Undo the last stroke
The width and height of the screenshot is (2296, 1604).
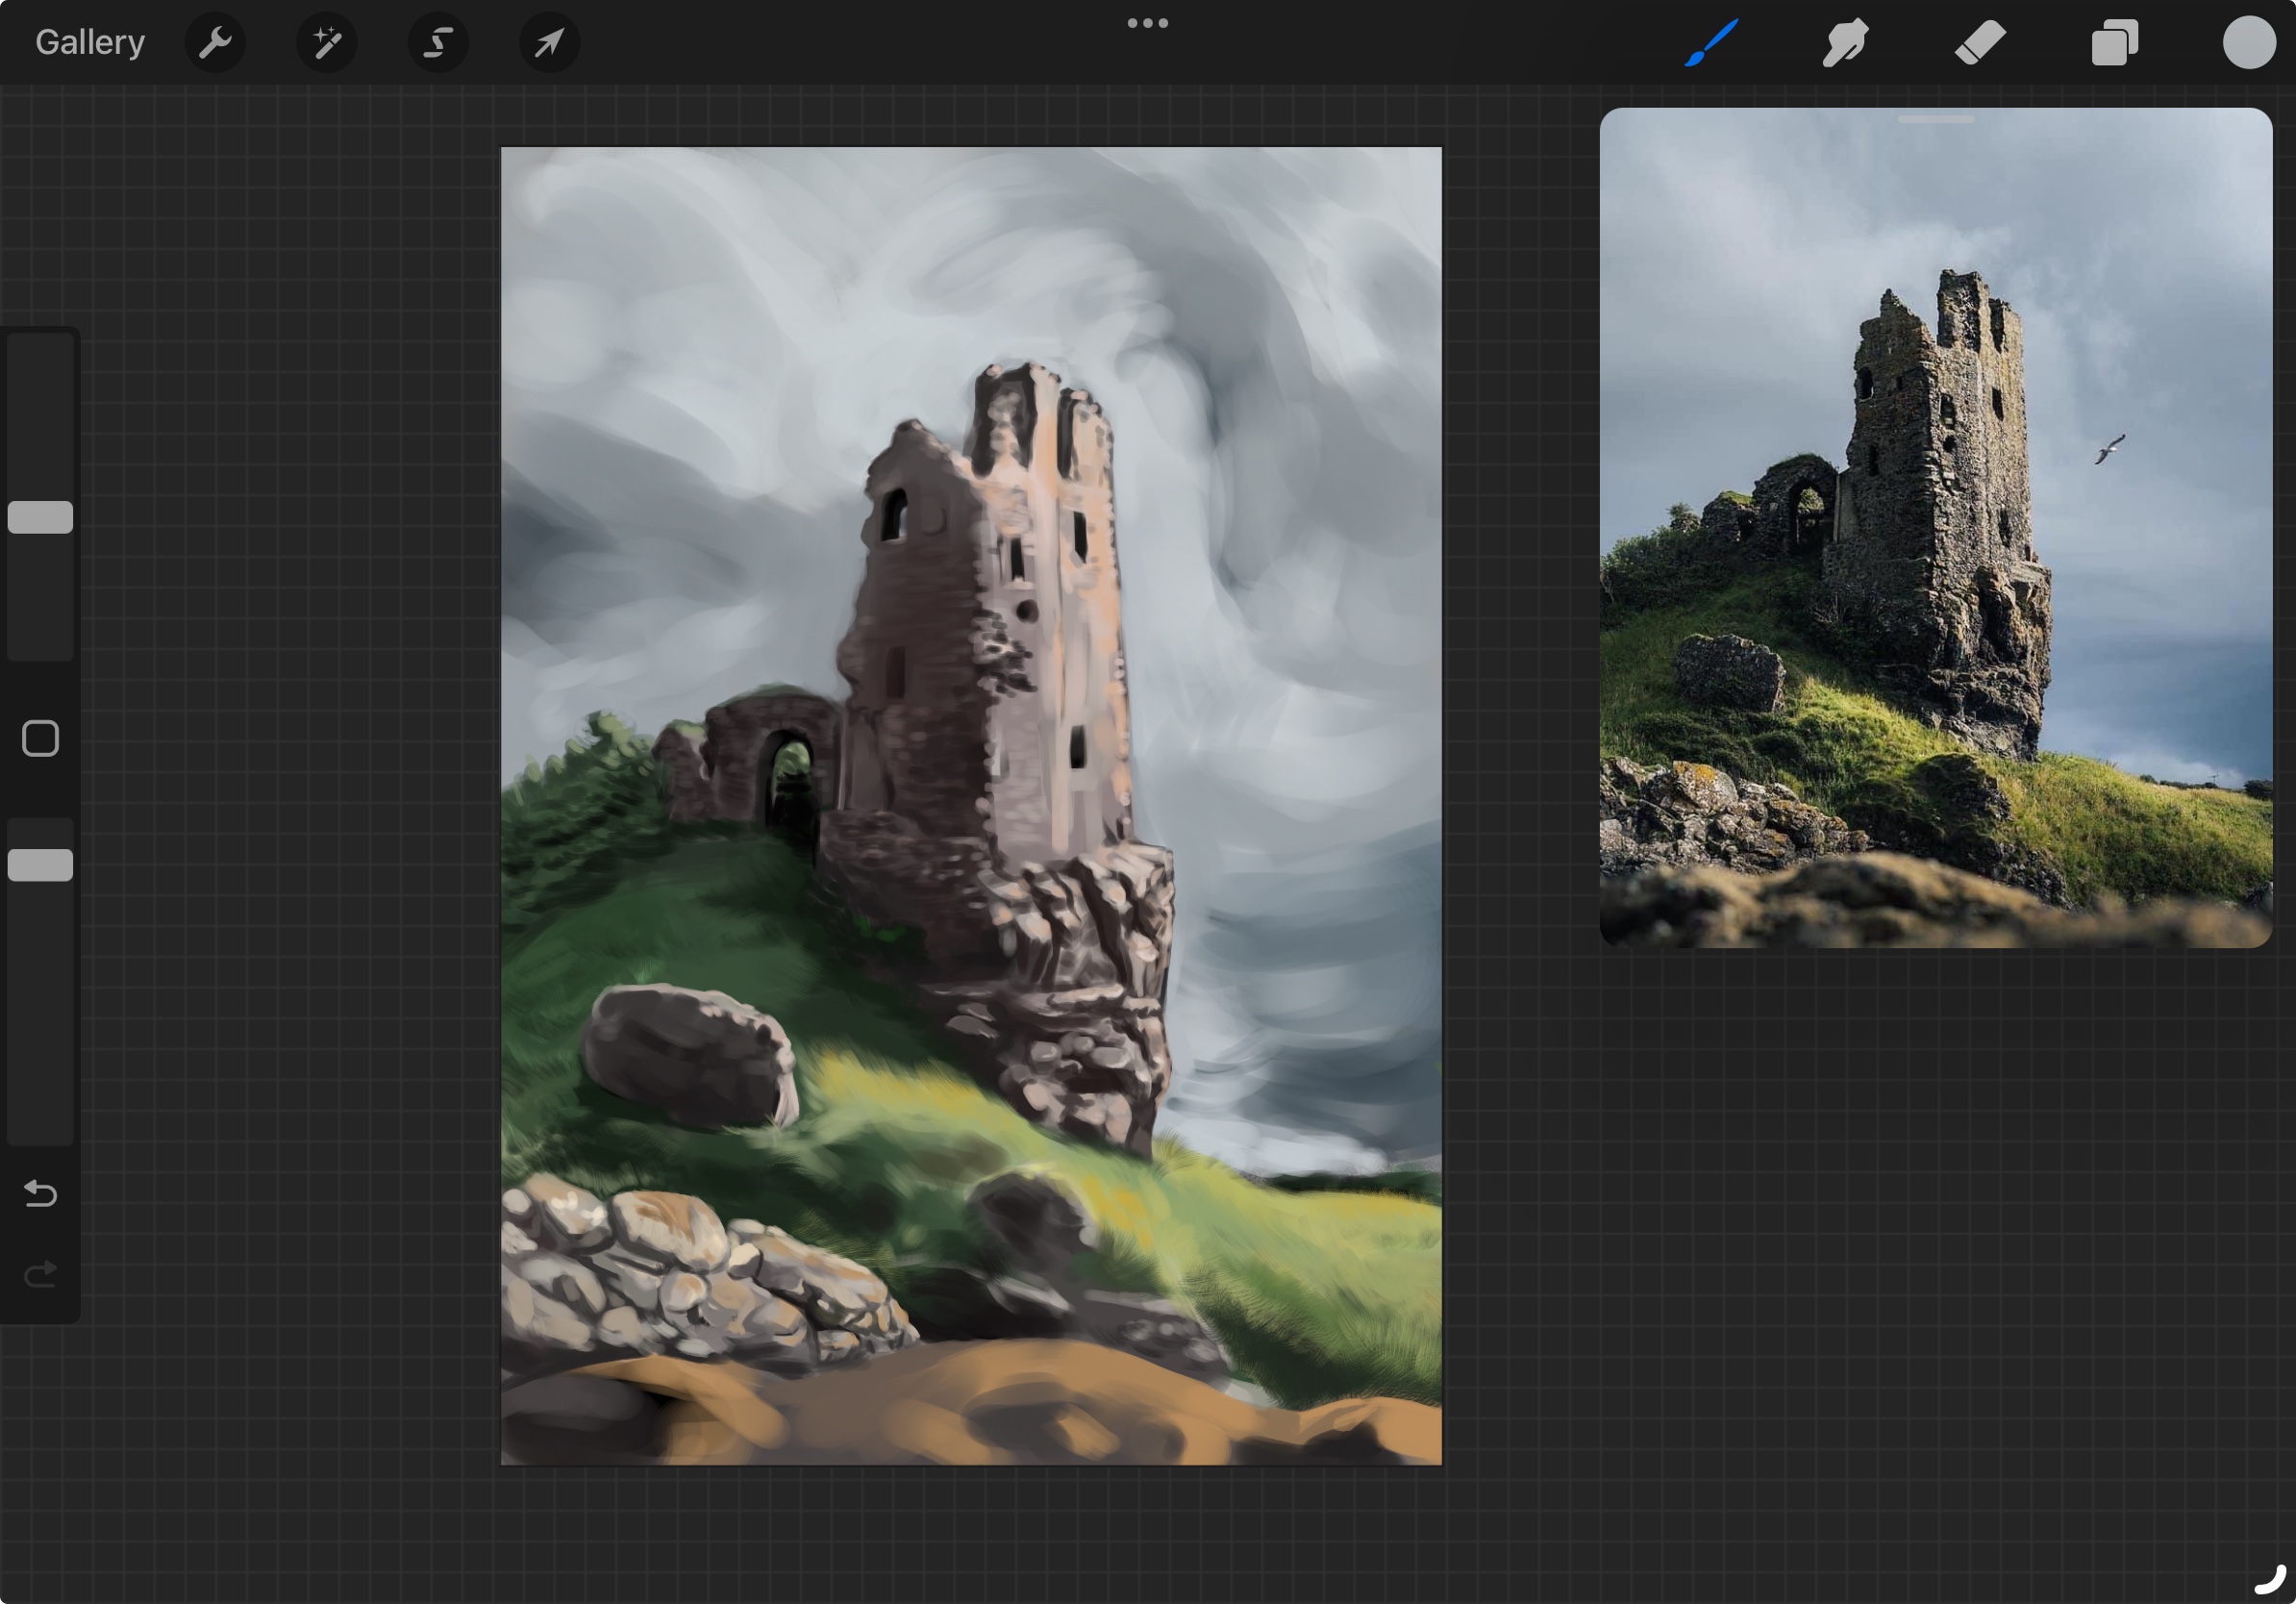coord(40,1193)
